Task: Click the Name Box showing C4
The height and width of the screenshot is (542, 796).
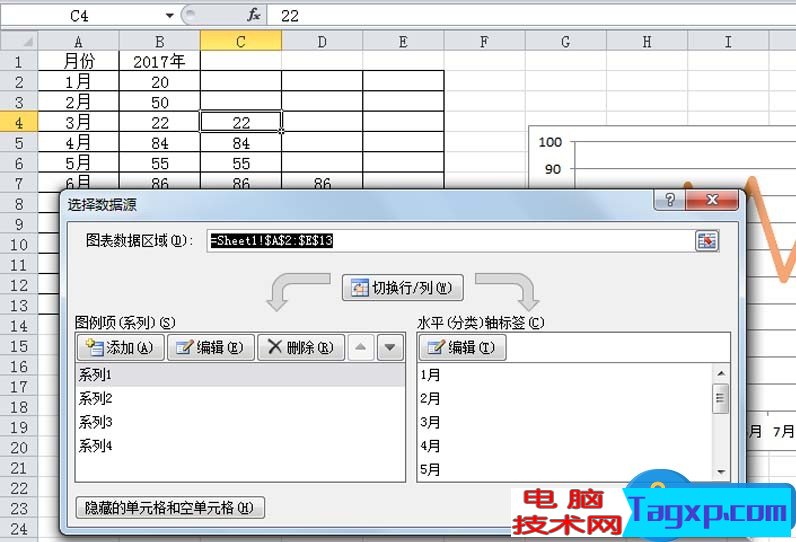Action: click(81, 16)
